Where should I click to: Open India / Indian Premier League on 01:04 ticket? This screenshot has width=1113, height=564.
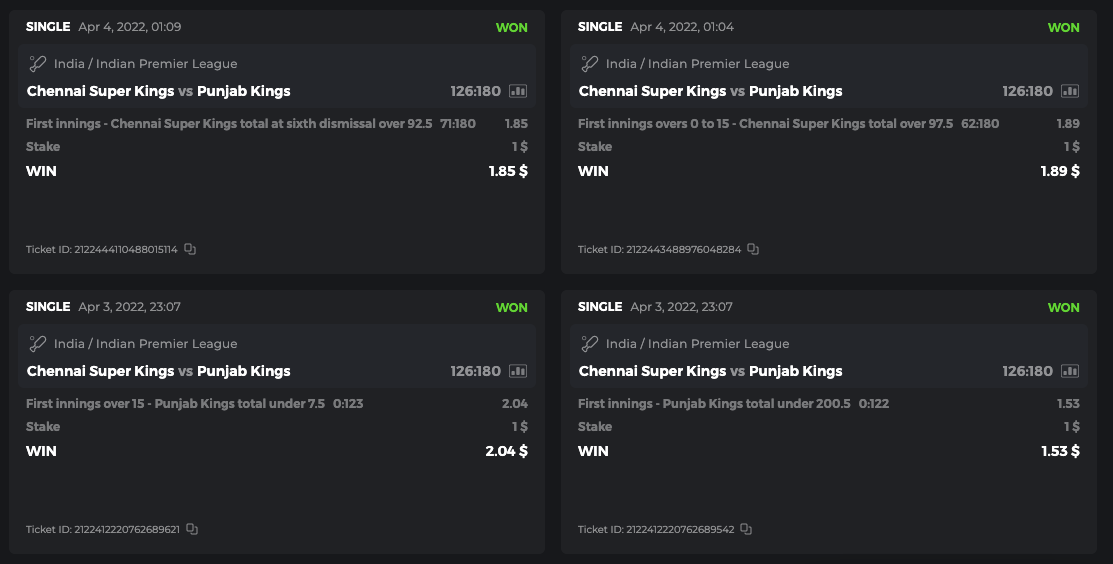697,64
